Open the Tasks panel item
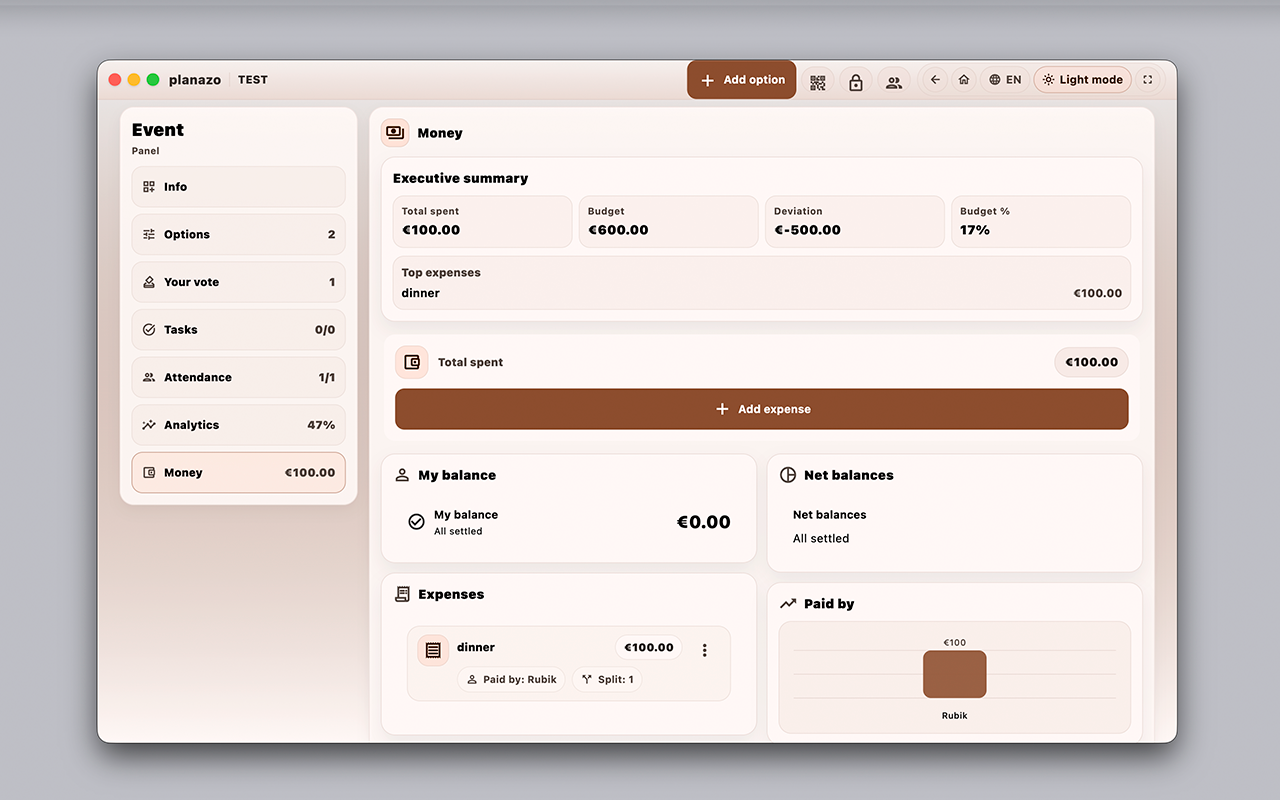The image size is (1280, 800). 238,330
